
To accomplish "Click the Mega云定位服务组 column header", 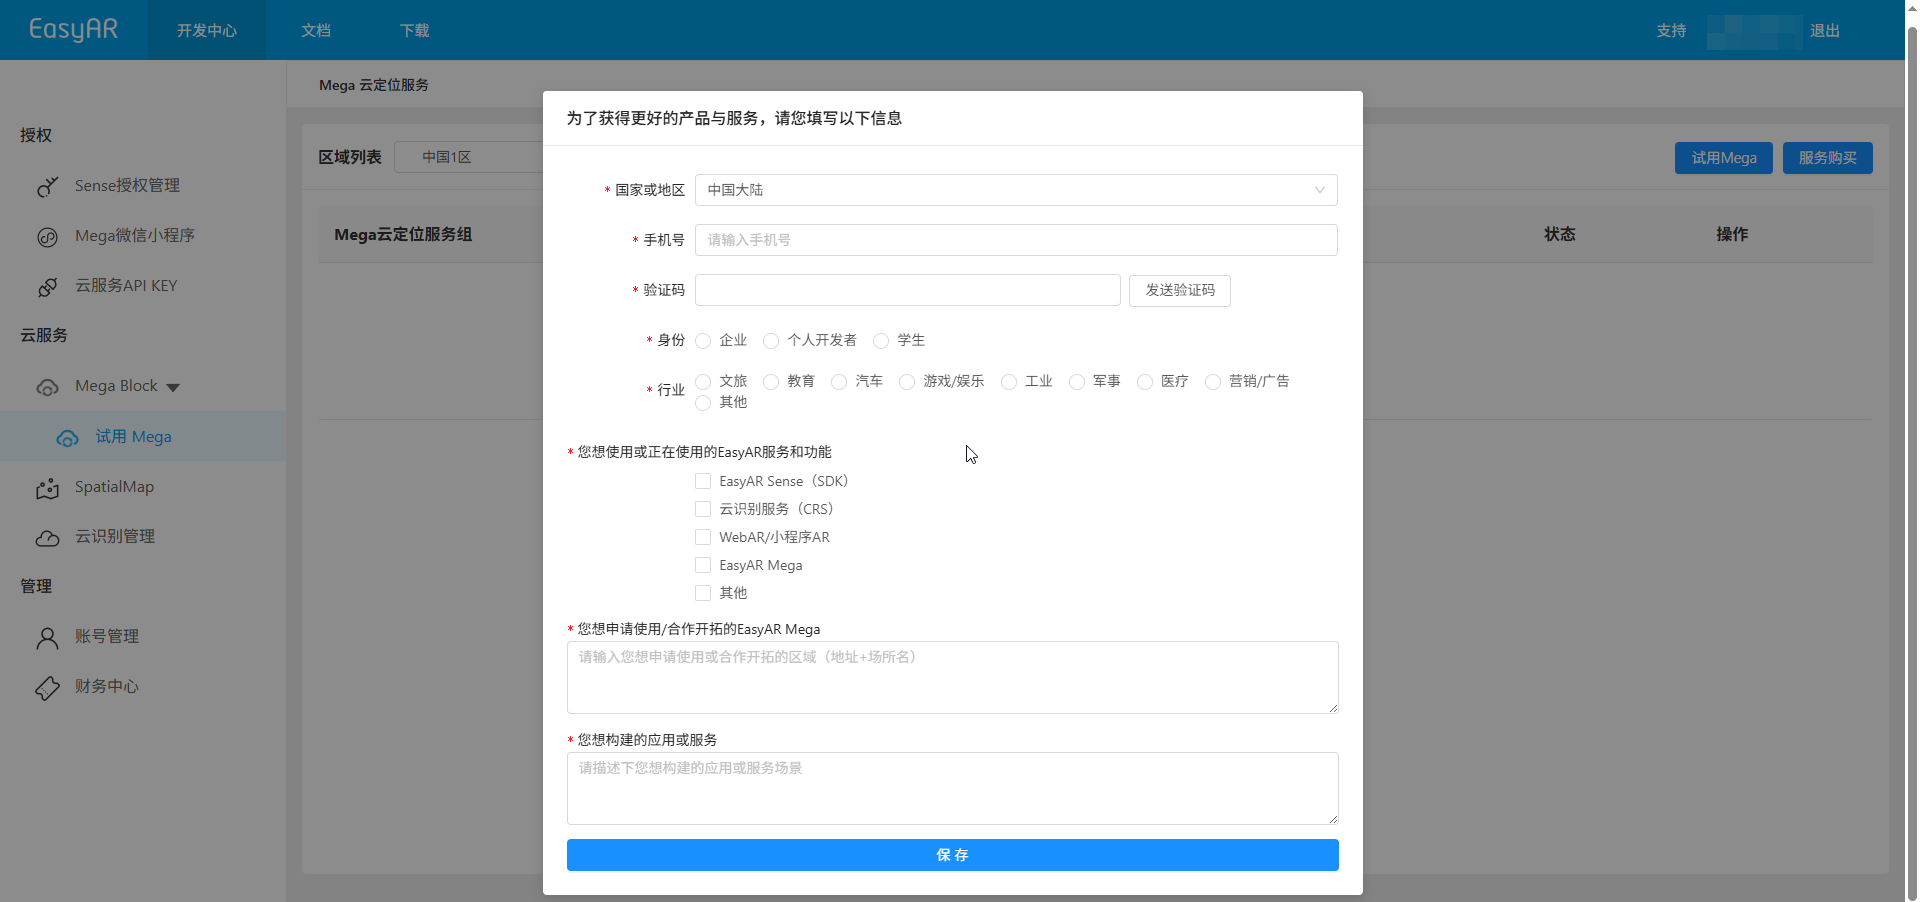I will (x=403, y=234).
